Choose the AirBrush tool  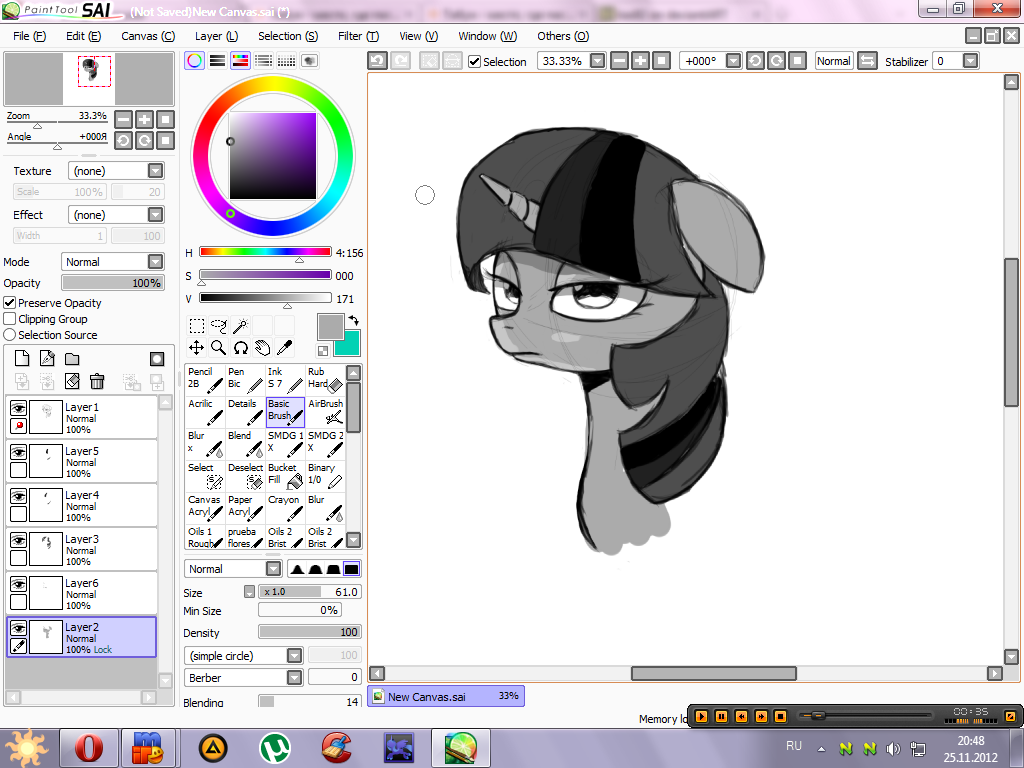click(x=325, y=412)
